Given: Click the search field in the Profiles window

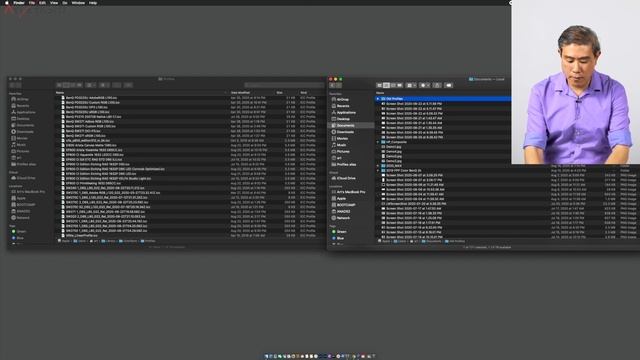Looking at the screenshot, I should tap(283, 85).
